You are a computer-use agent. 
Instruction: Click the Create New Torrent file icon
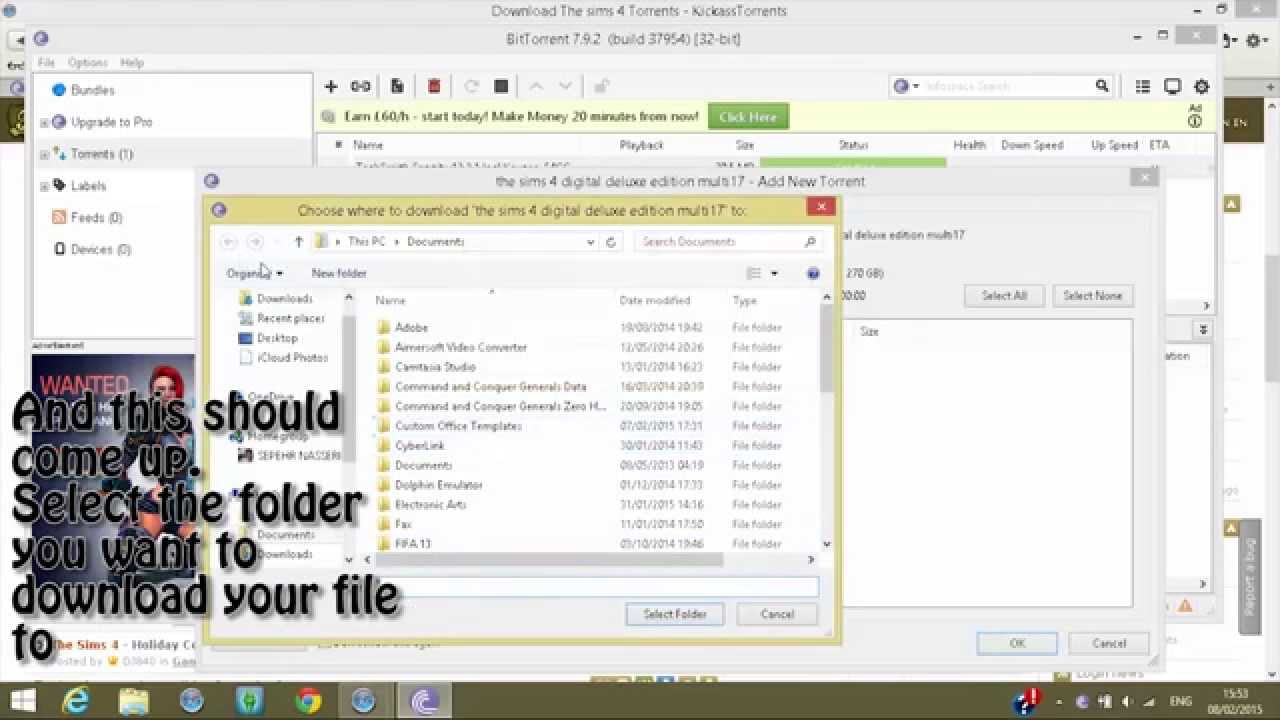pos(397,86)
